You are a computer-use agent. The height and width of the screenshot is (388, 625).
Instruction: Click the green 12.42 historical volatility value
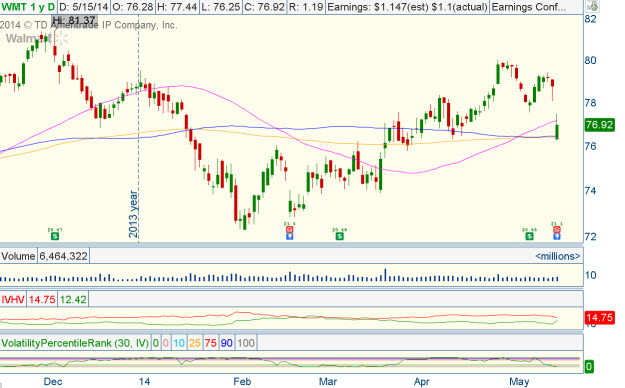(x=73, y=299)
